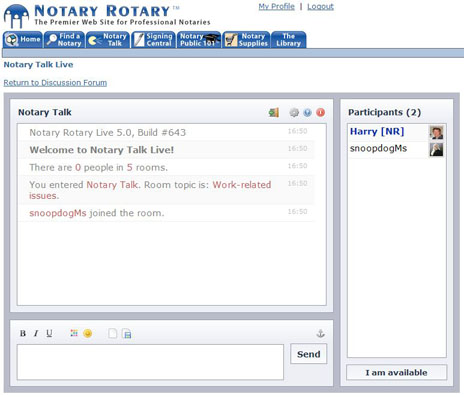Focus the chat message input box
Screen dimensions: 464x397
click(x=150, y=362)
